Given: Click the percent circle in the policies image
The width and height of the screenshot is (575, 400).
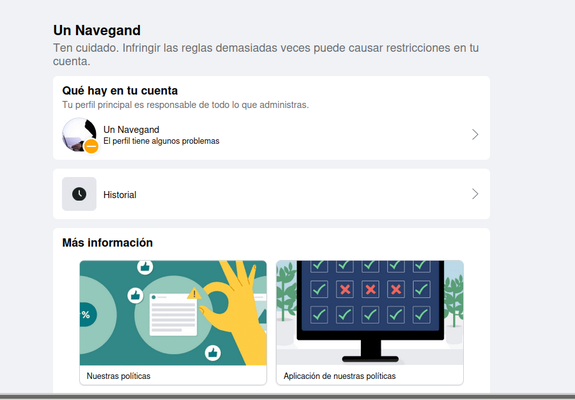Looking at the screenshot, I should [87, 314].
